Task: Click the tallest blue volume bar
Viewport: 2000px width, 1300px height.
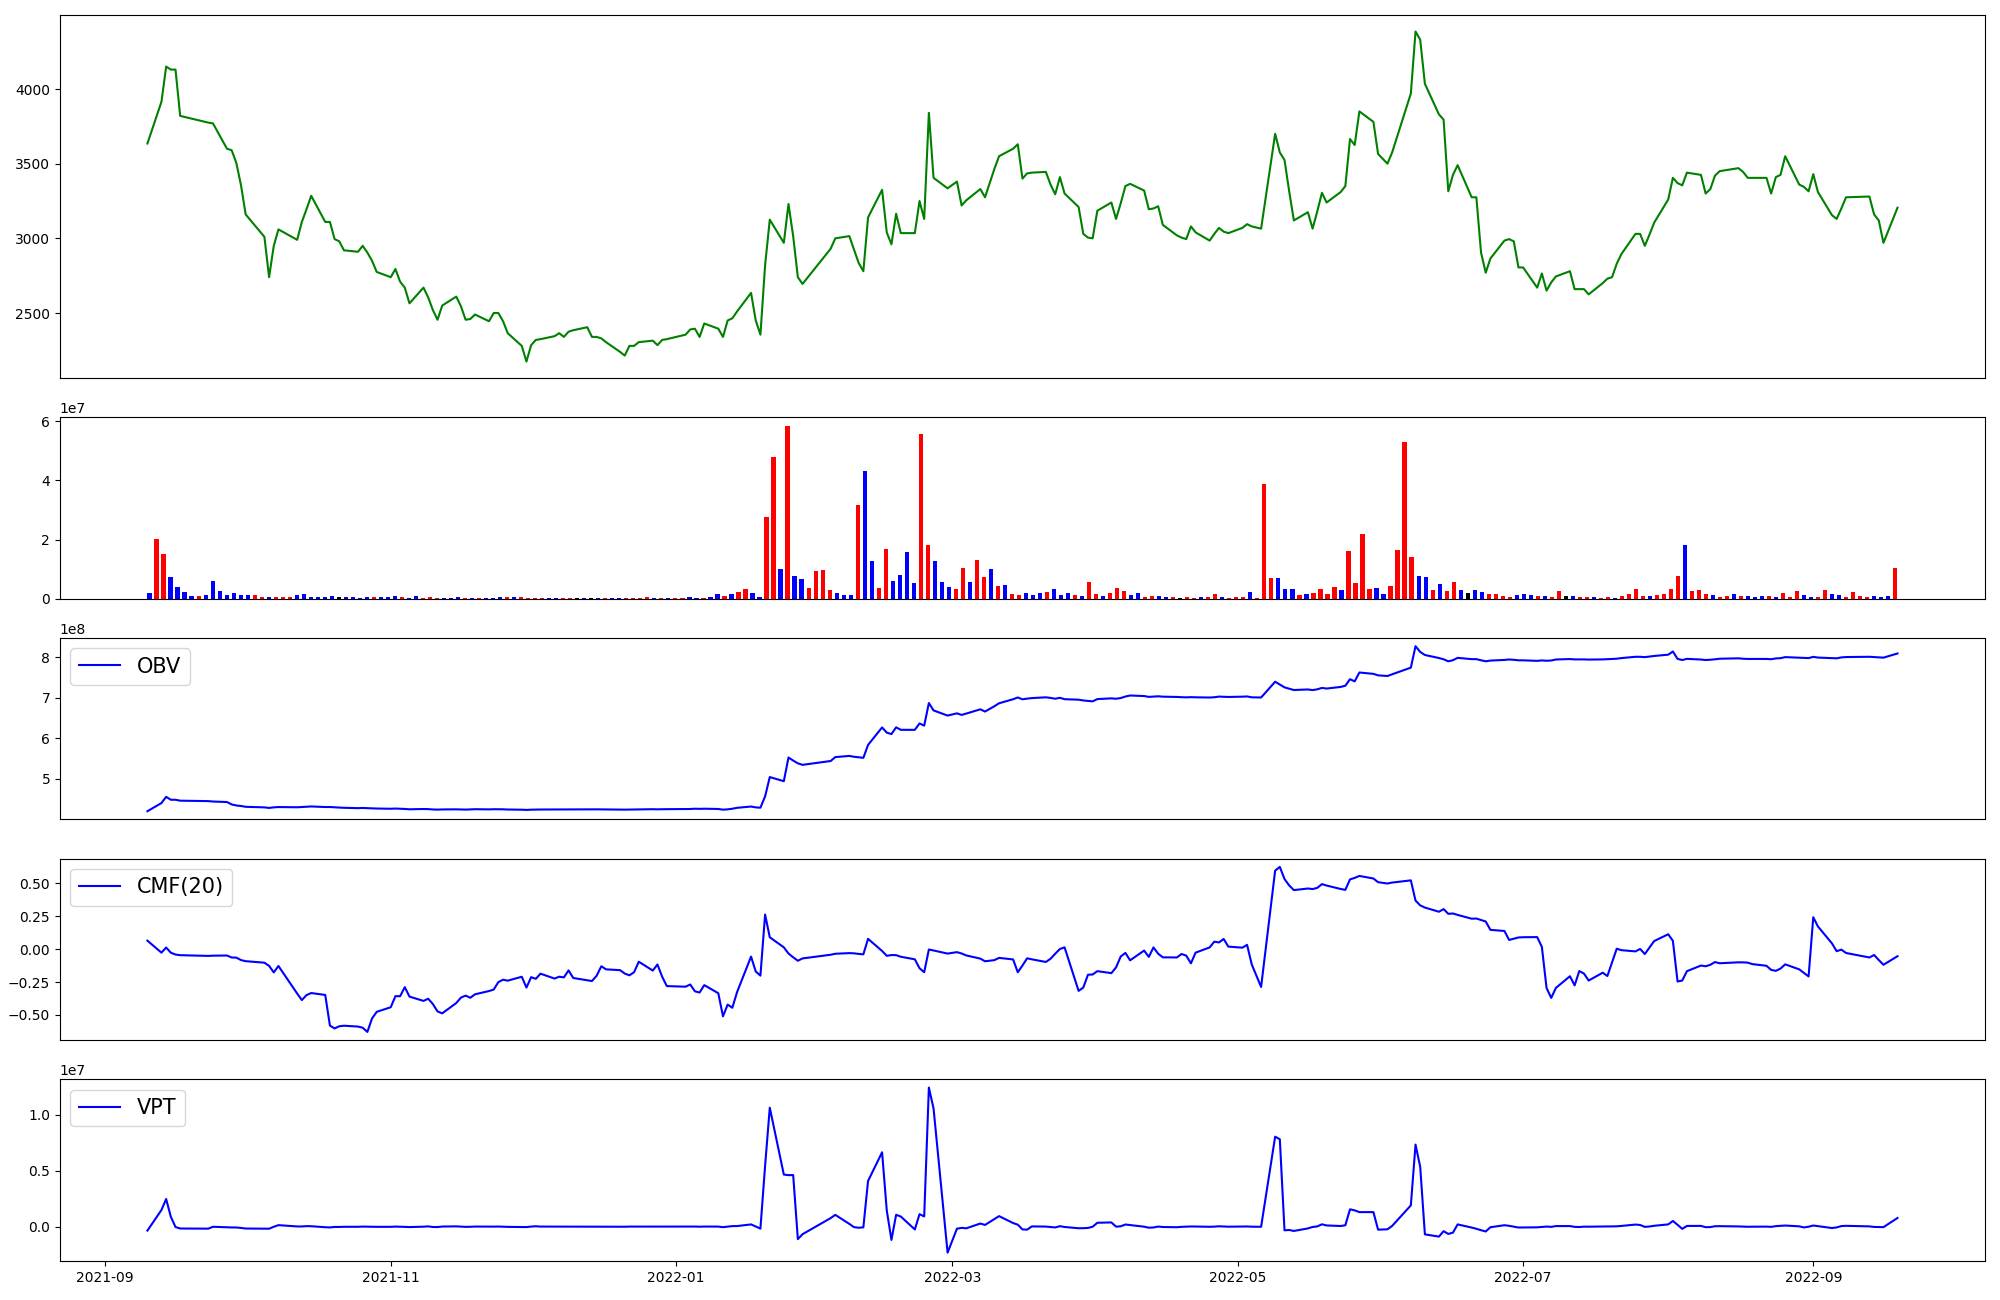Action: (x=865, y=535)
